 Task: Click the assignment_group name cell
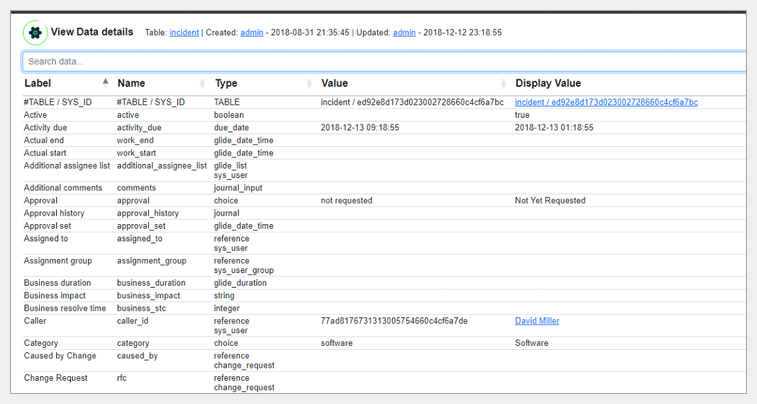(151, 261)
